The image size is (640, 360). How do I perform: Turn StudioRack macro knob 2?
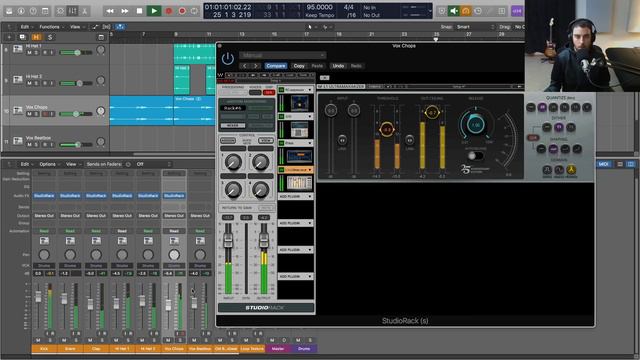[260, 162]
